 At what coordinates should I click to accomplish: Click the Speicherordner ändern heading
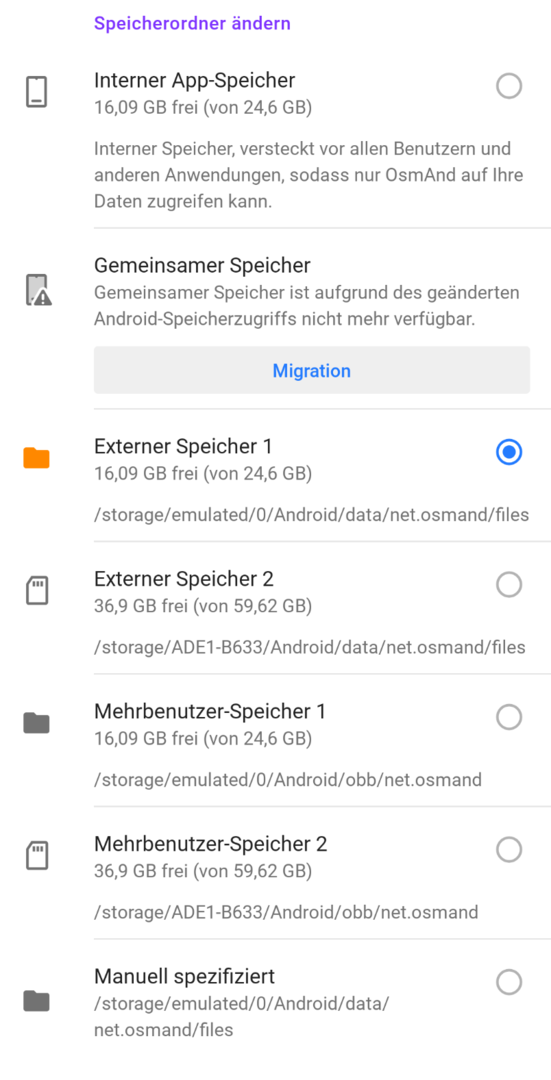click(192, 23)
